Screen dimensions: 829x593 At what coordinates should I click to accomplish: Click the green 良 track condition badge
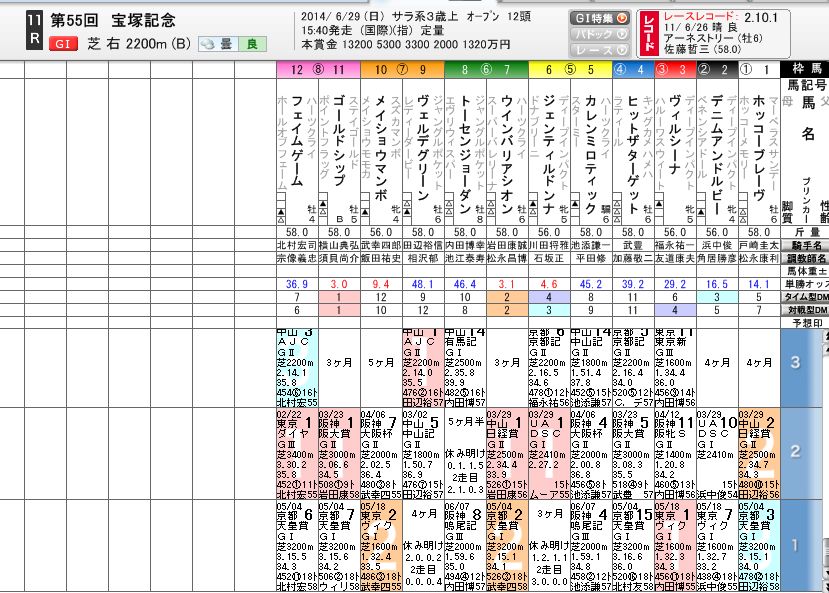[x=254, y=44]
